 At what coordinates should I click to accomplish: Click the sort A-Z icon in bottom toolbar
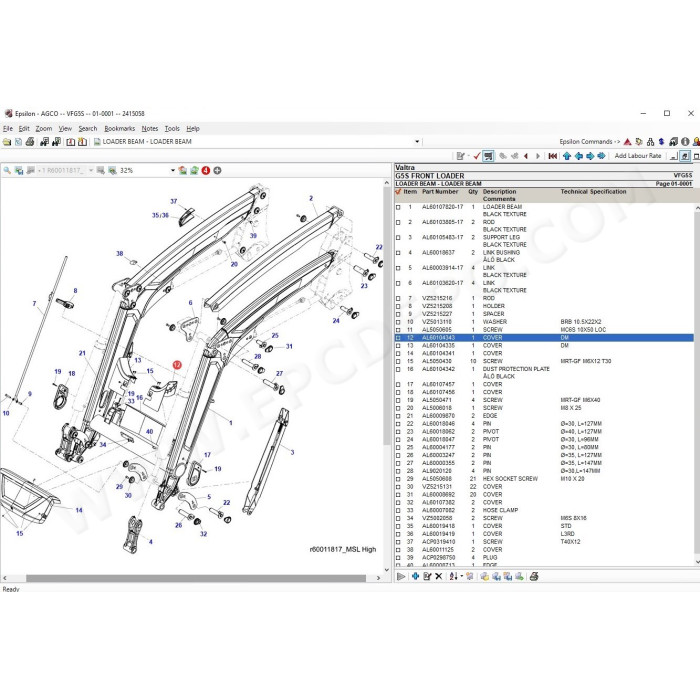tap(454, 576)
